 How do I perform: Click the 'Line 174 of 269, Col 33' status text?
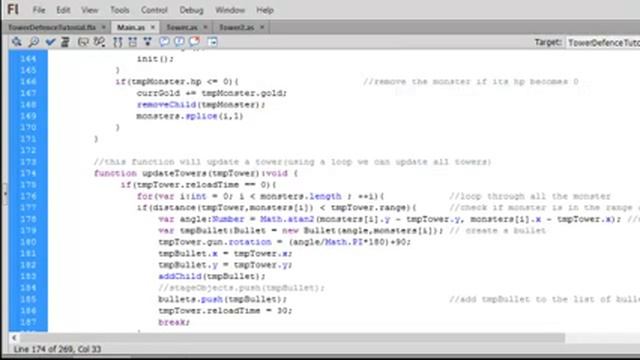click(x=57, y=349)
